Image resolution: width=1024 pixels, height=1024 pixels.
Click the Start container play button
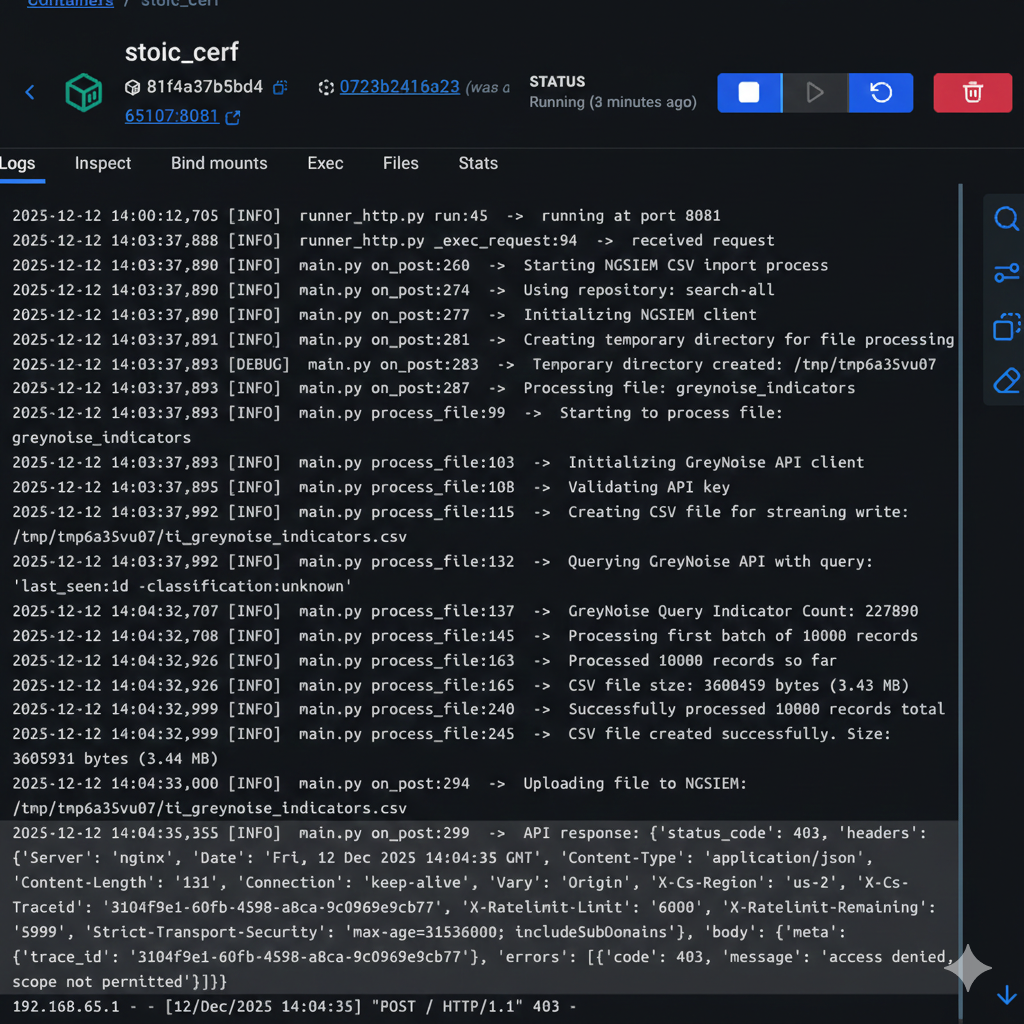click(x=814, y=93)
